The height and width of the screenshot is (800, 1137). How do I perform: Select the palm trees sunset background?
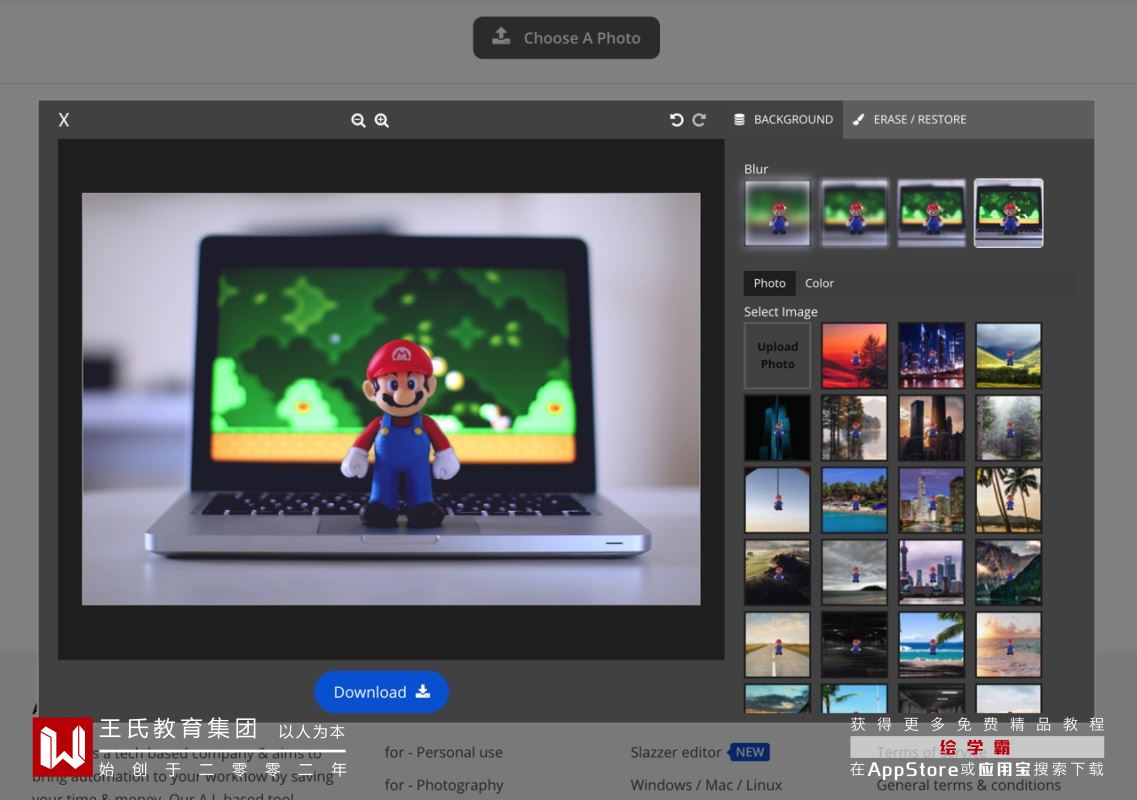tap(1009, 500)
